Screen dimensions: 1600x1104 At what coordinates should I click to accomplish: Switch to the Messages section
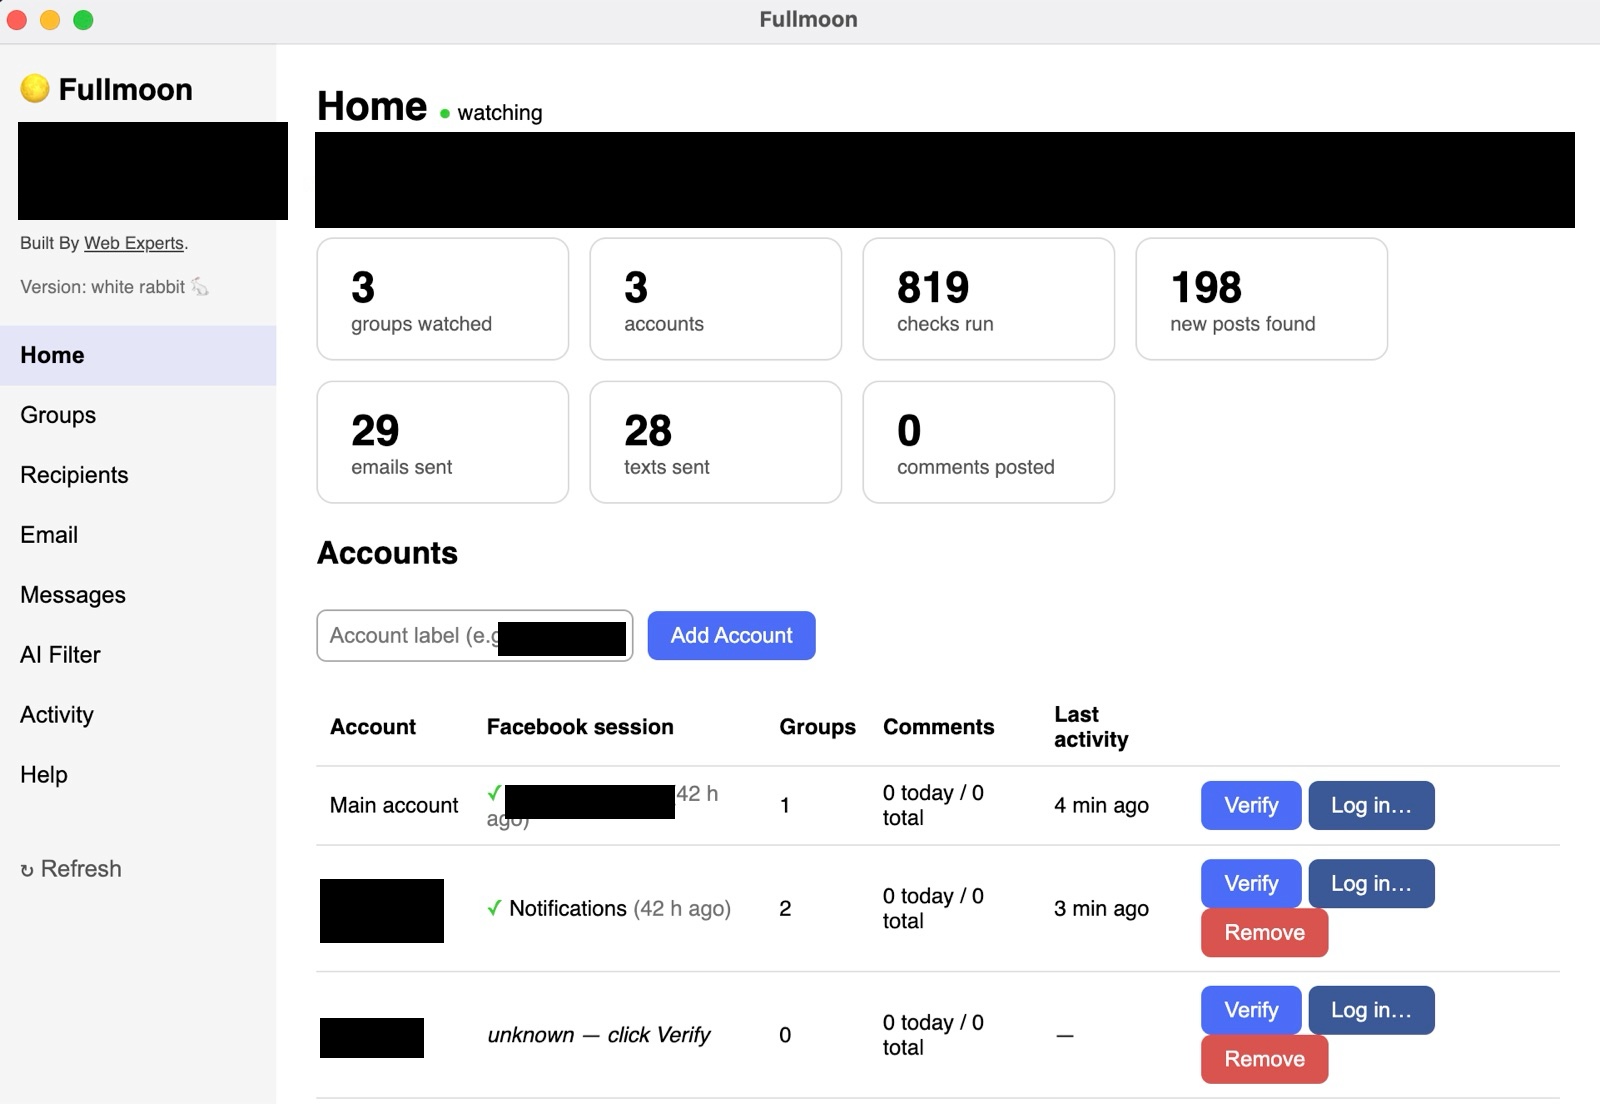click(x=138, y=595)
